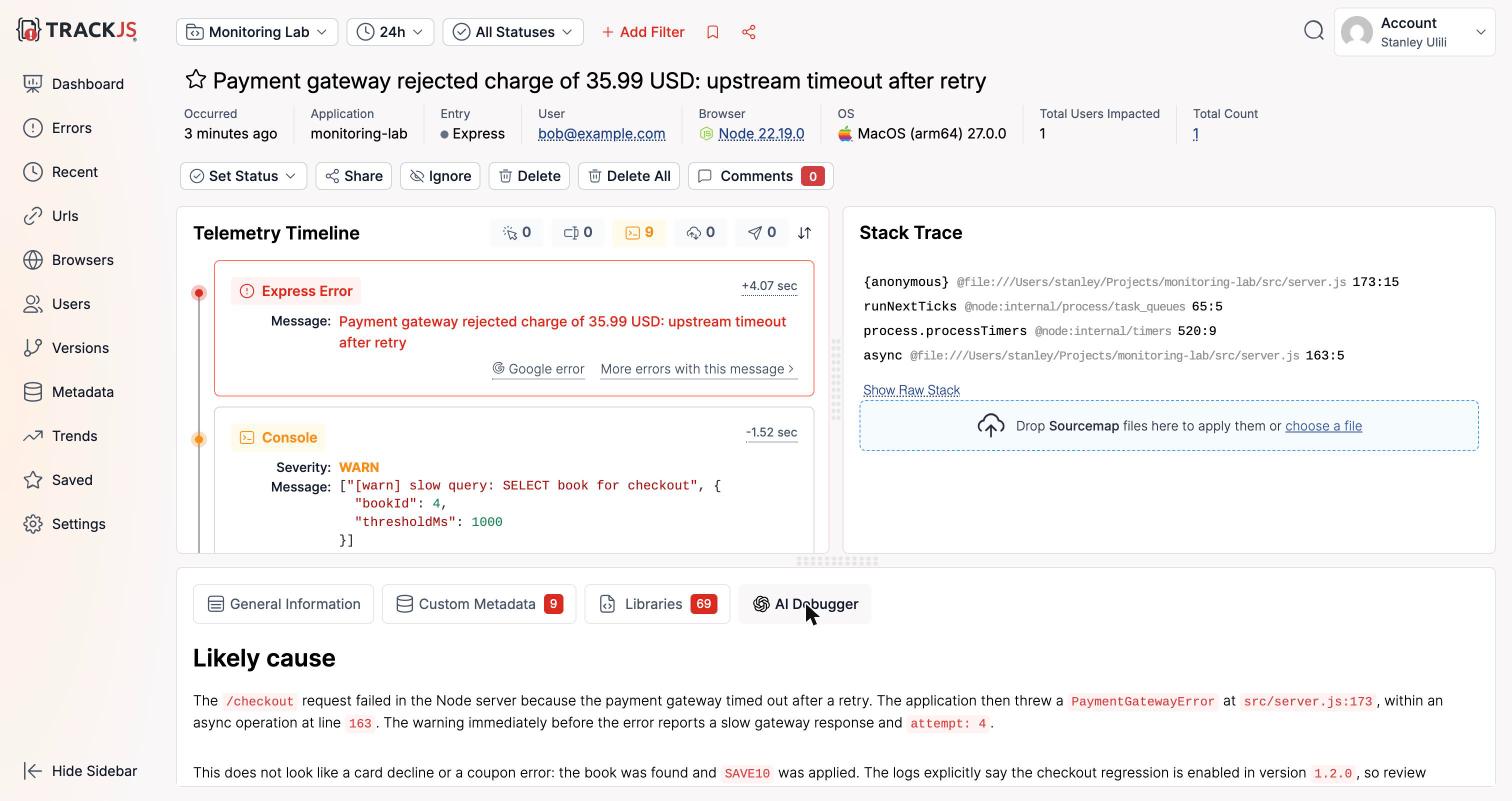1512x801 pixels.
Task: Open Errors page in sidebar
Action: [x=58, y=128]
